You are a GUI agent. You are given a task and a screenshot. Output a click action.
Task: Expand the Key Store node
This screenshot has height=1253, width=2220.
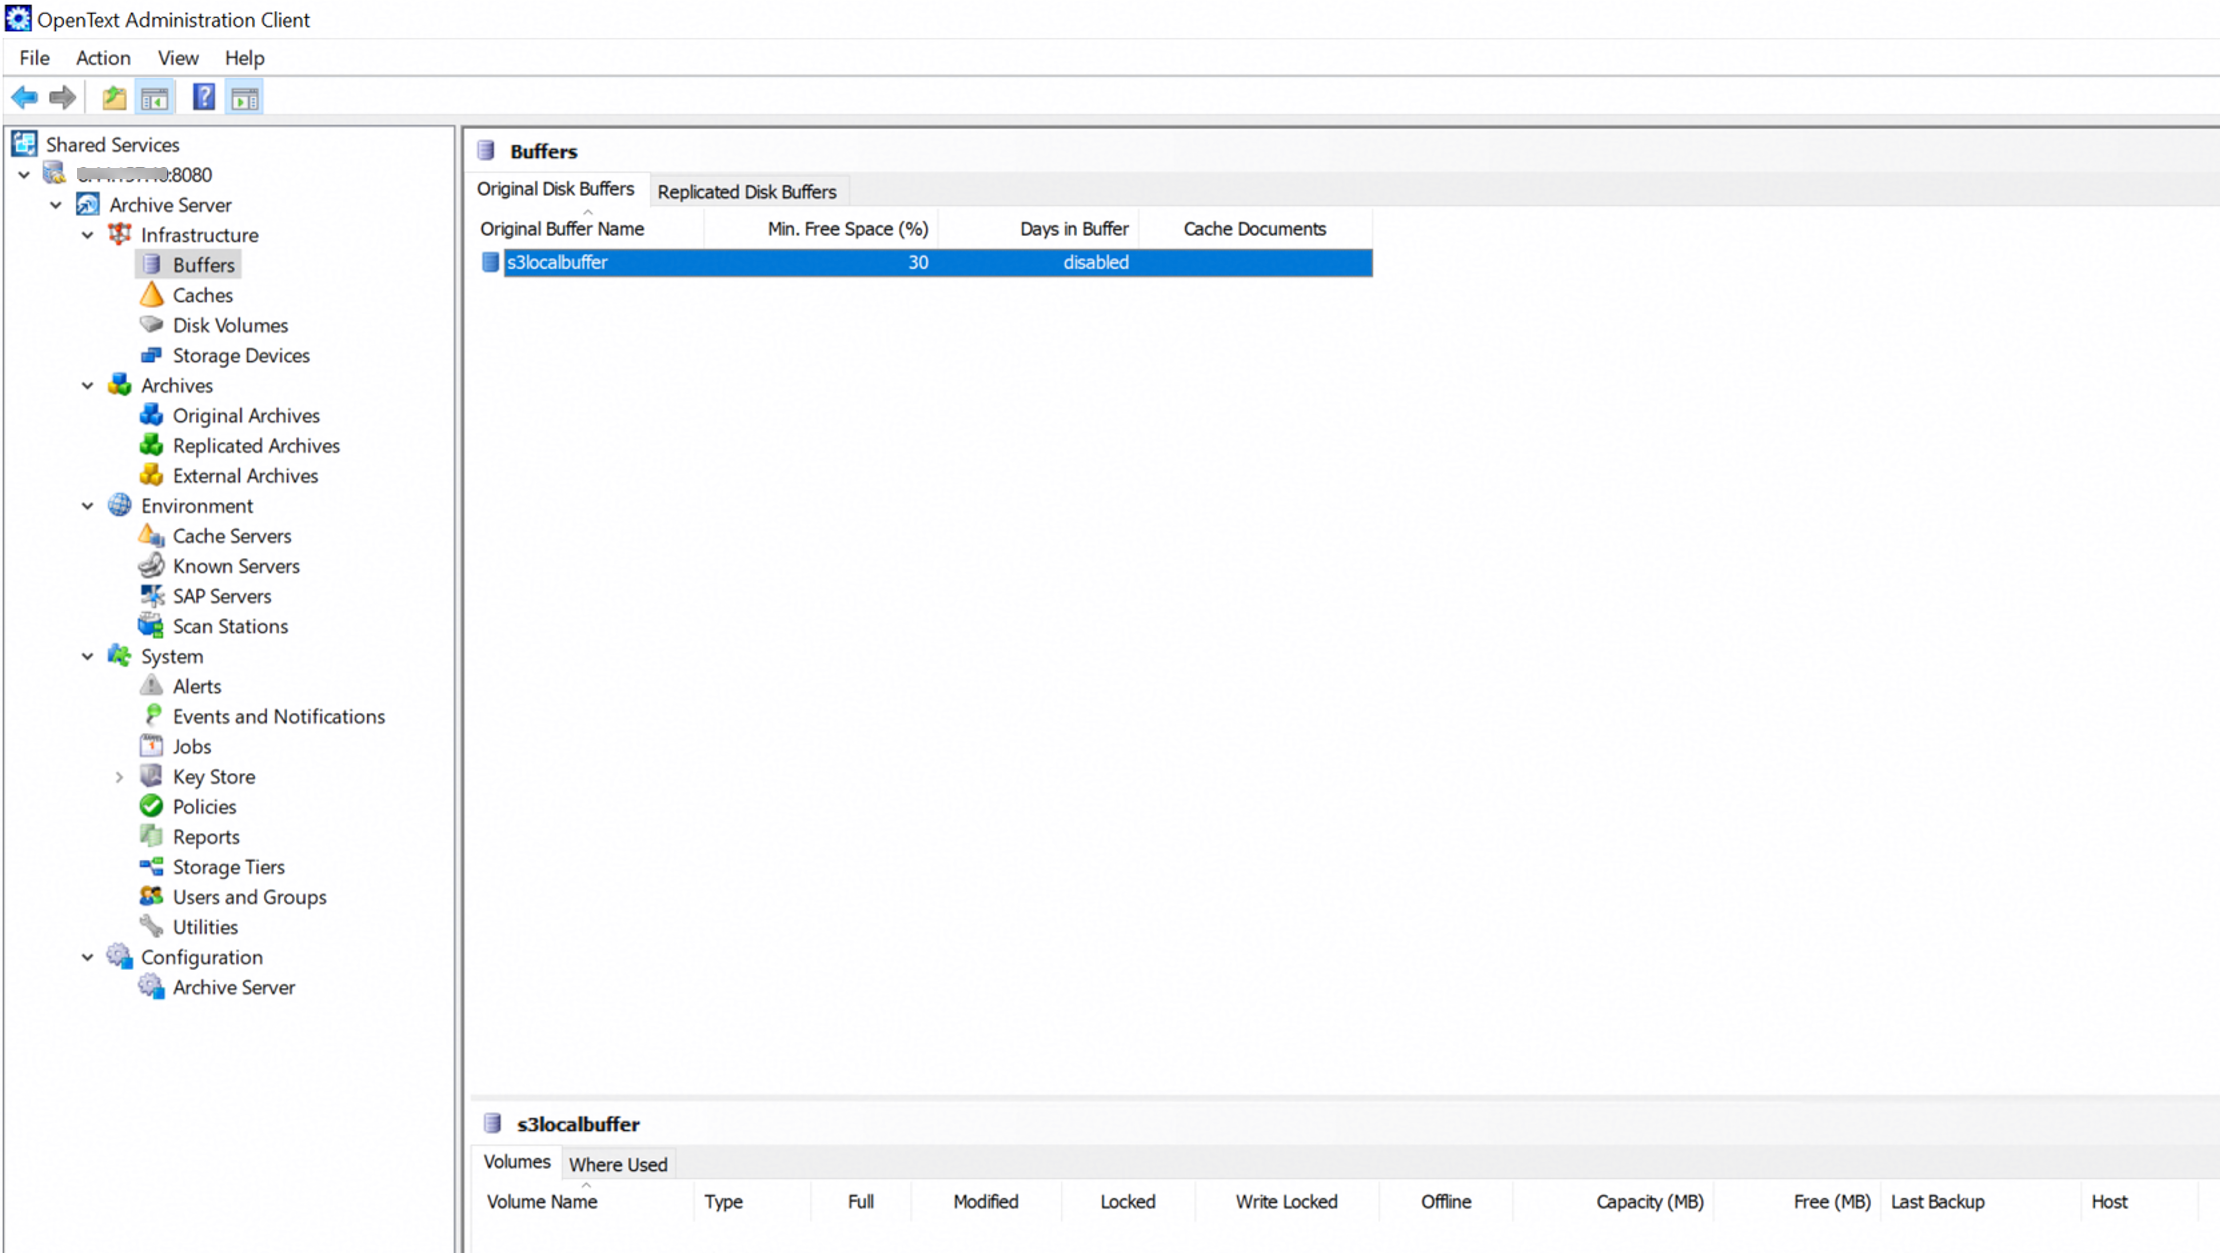click(119, 777)
